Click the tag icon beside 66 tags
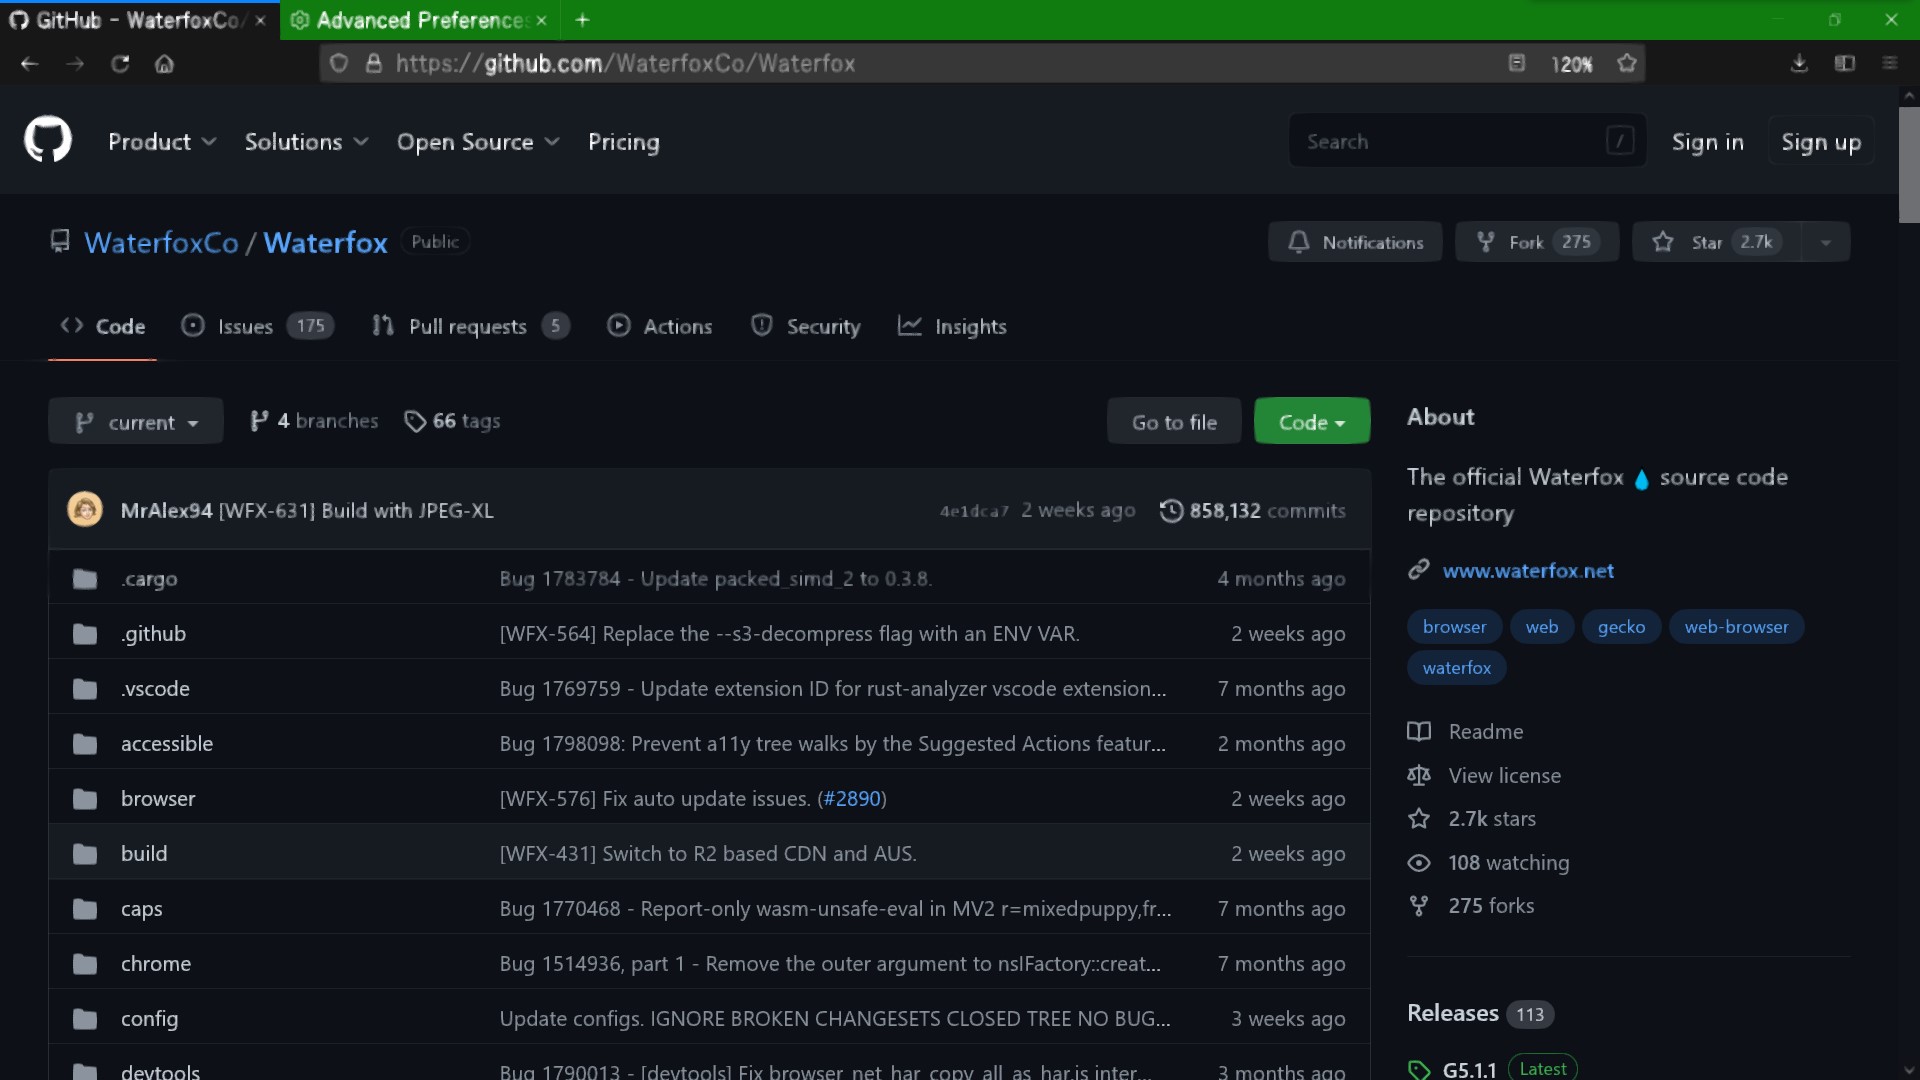 416,421
